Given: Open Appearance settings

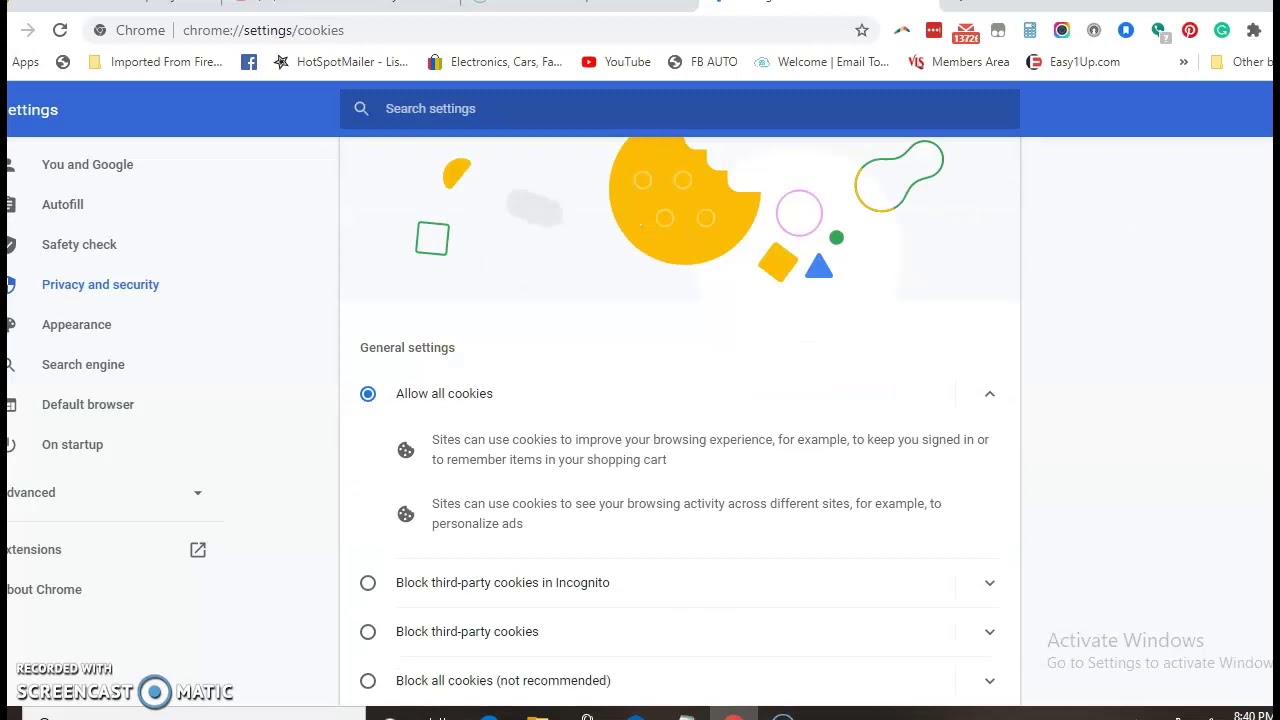Looking at the screenshot, I should (x=76, y=324).
